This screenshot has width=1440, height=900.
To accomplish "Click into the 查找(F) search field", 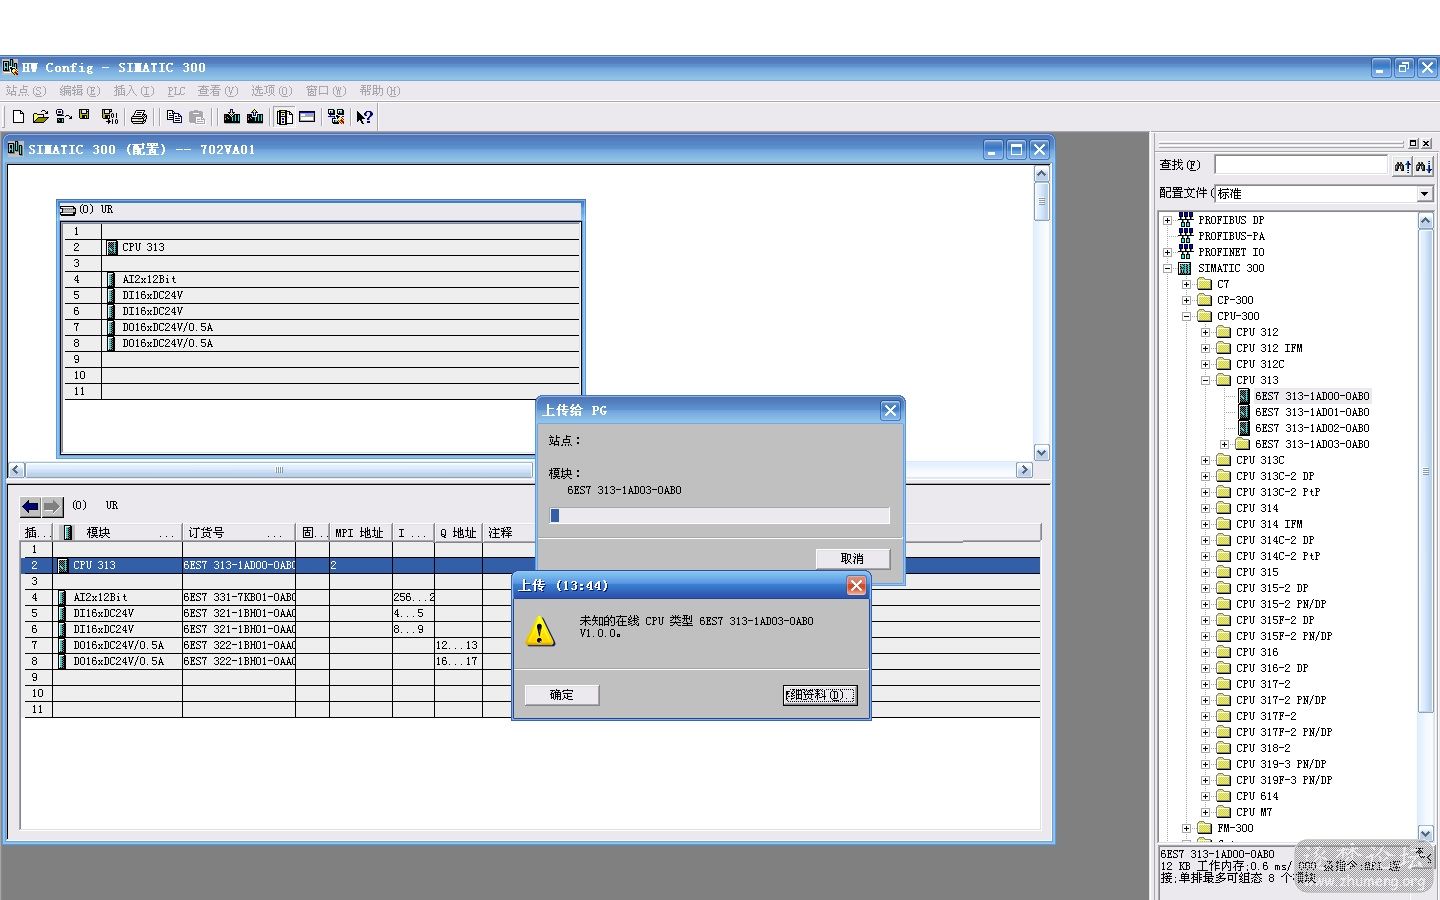I will 1301,166.
